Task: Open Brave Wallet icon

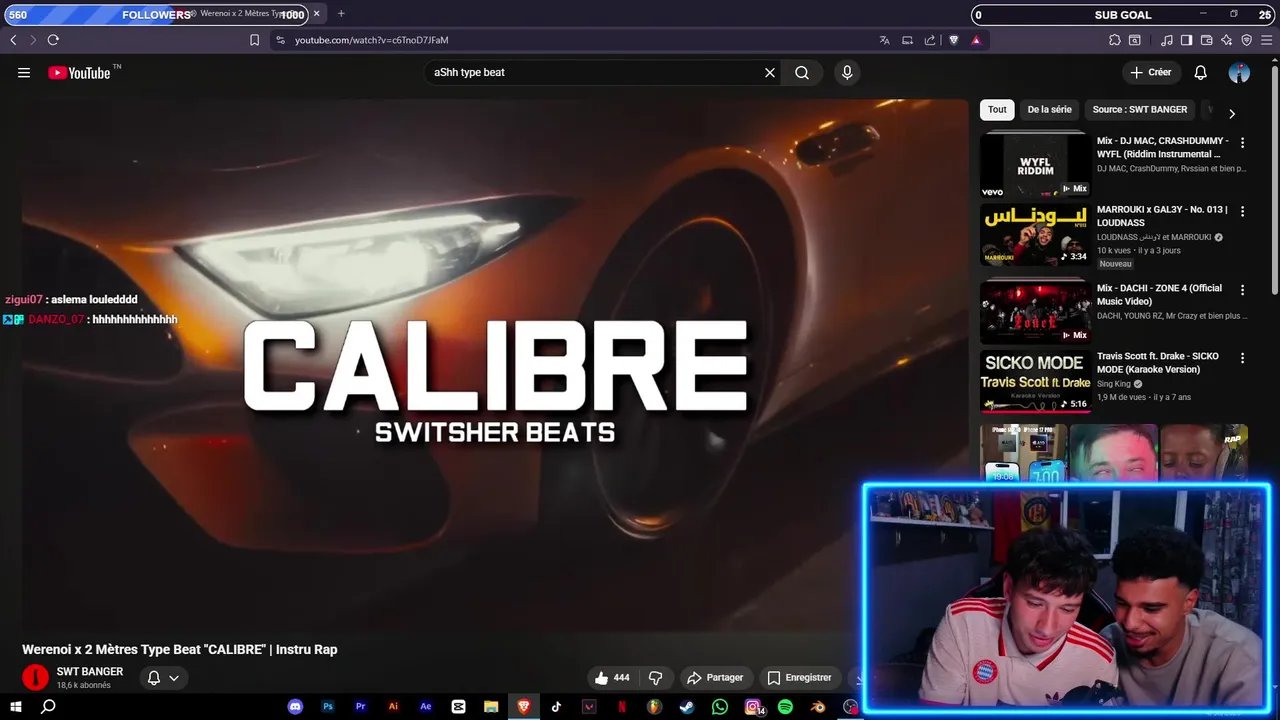Action: tap(1206, 40)
